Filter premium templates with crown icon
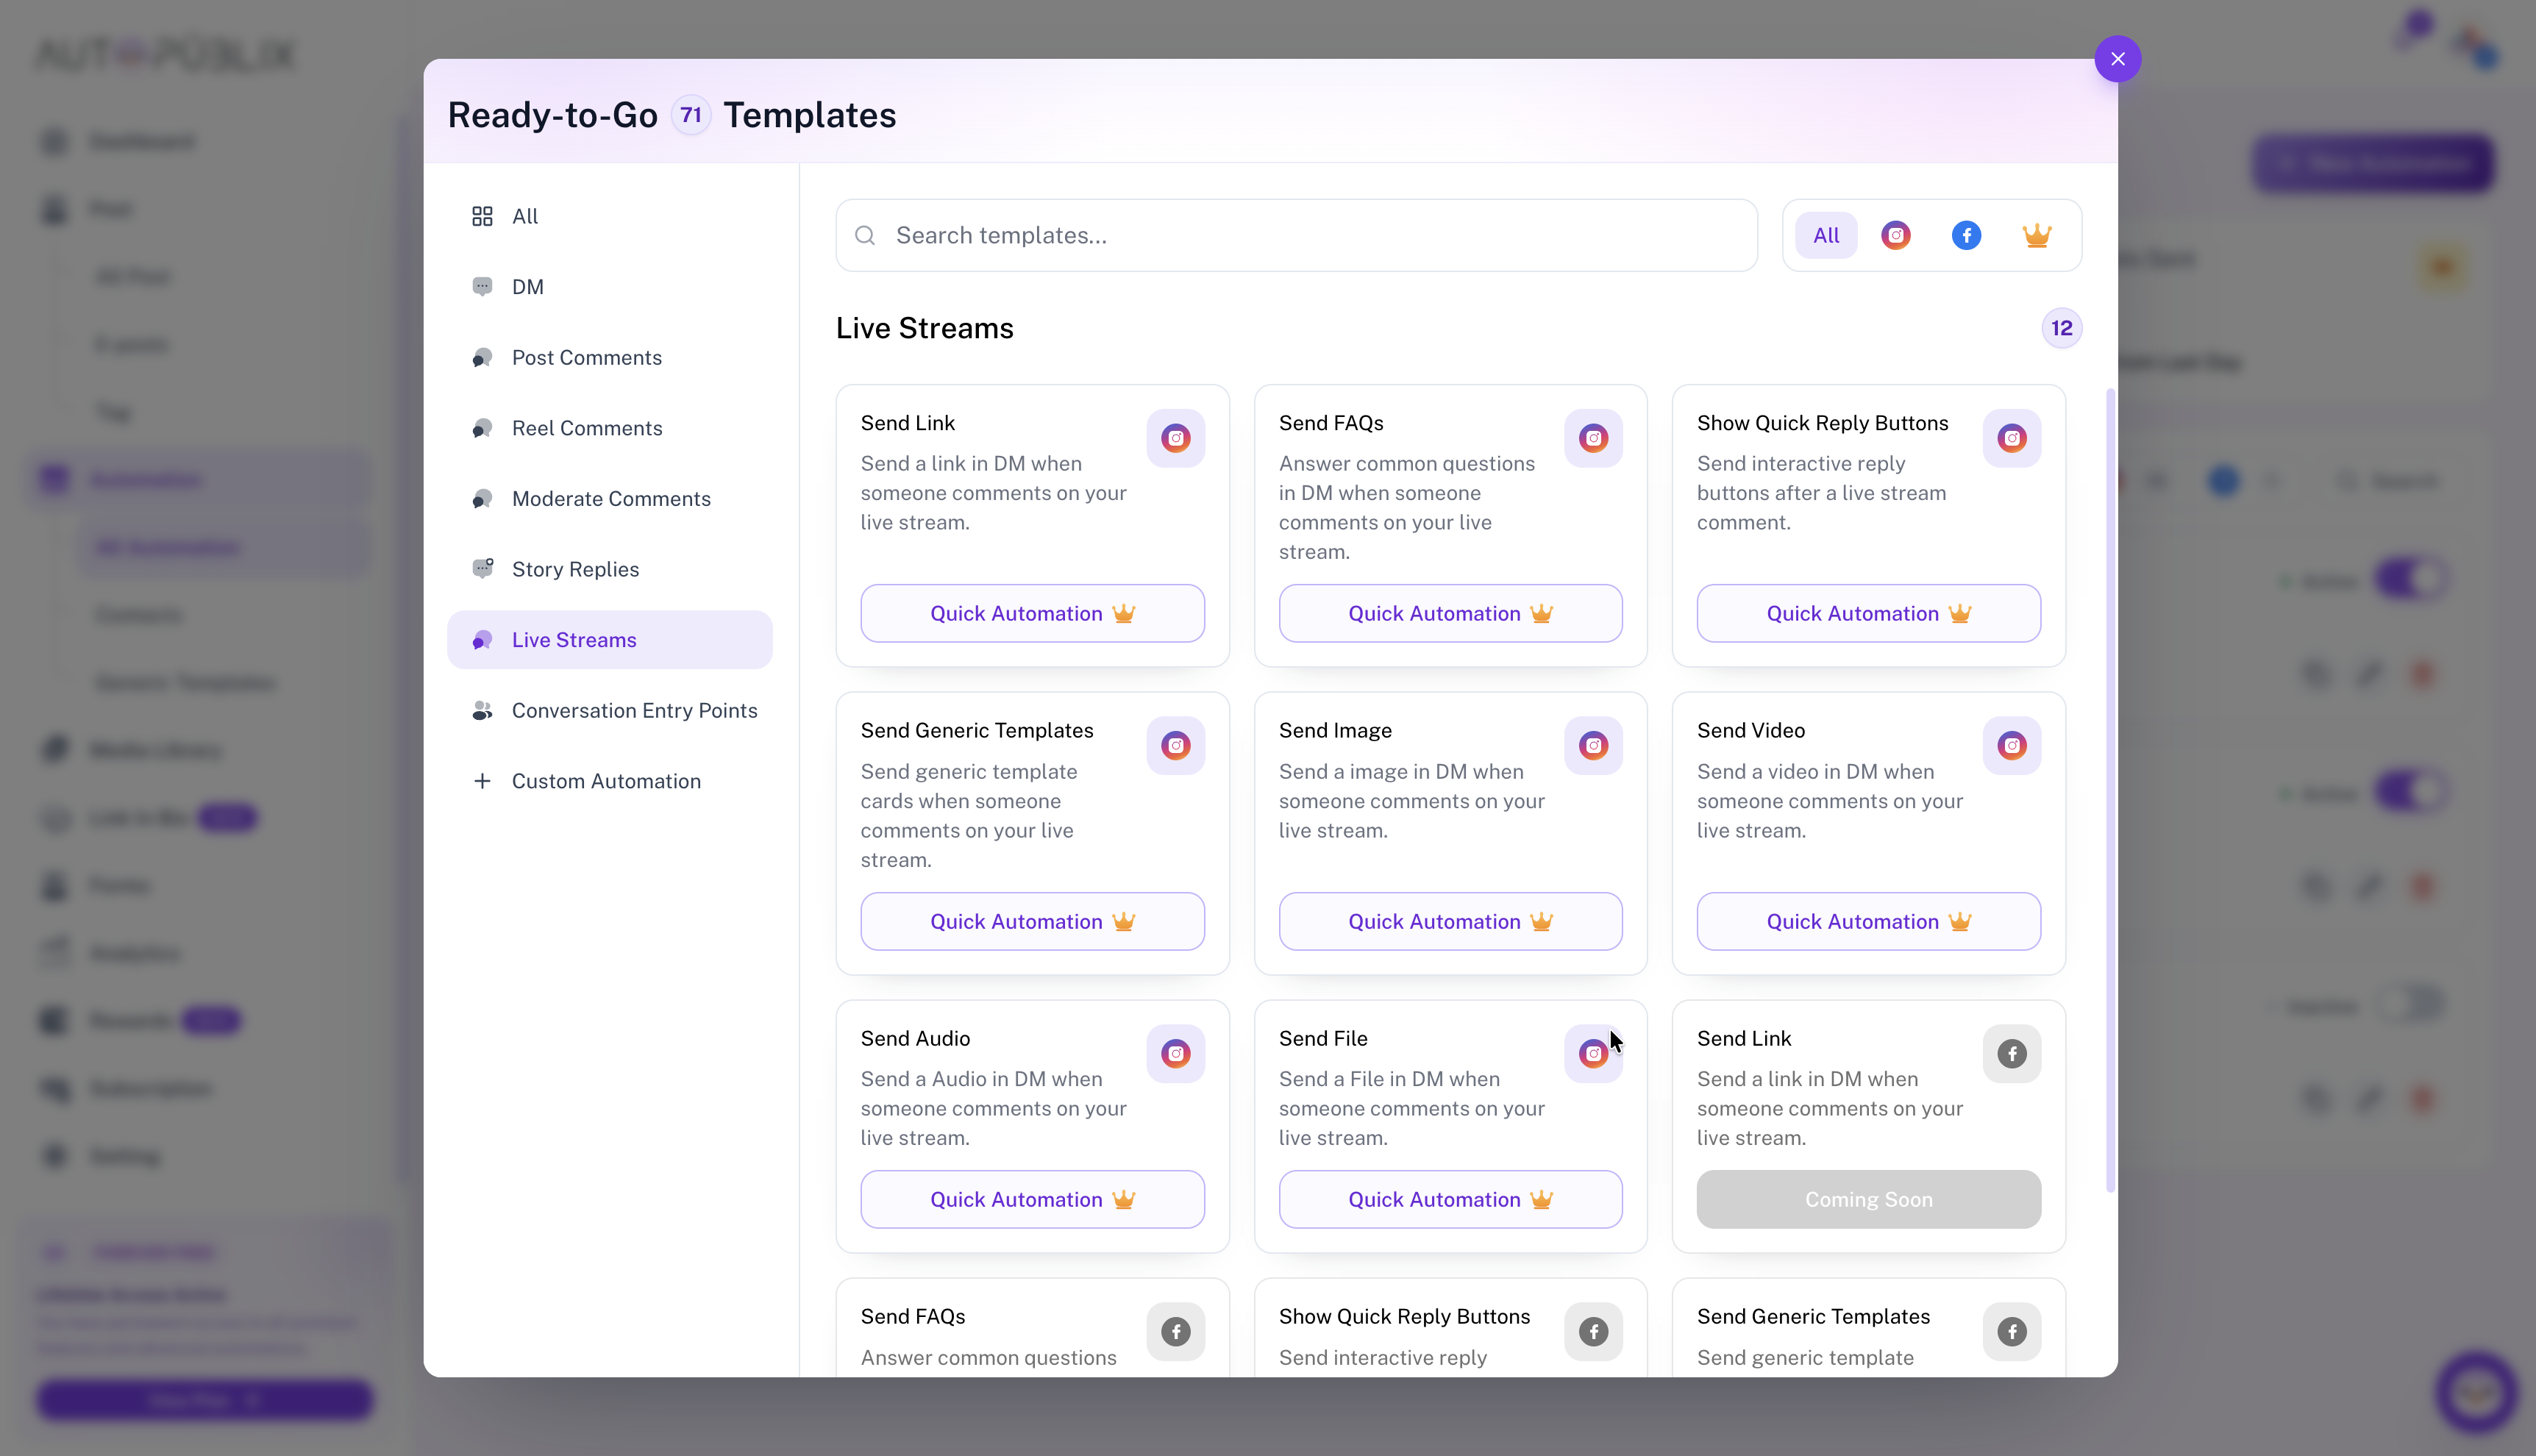The image size is (2536, 1456). (x=2037, y=235)
